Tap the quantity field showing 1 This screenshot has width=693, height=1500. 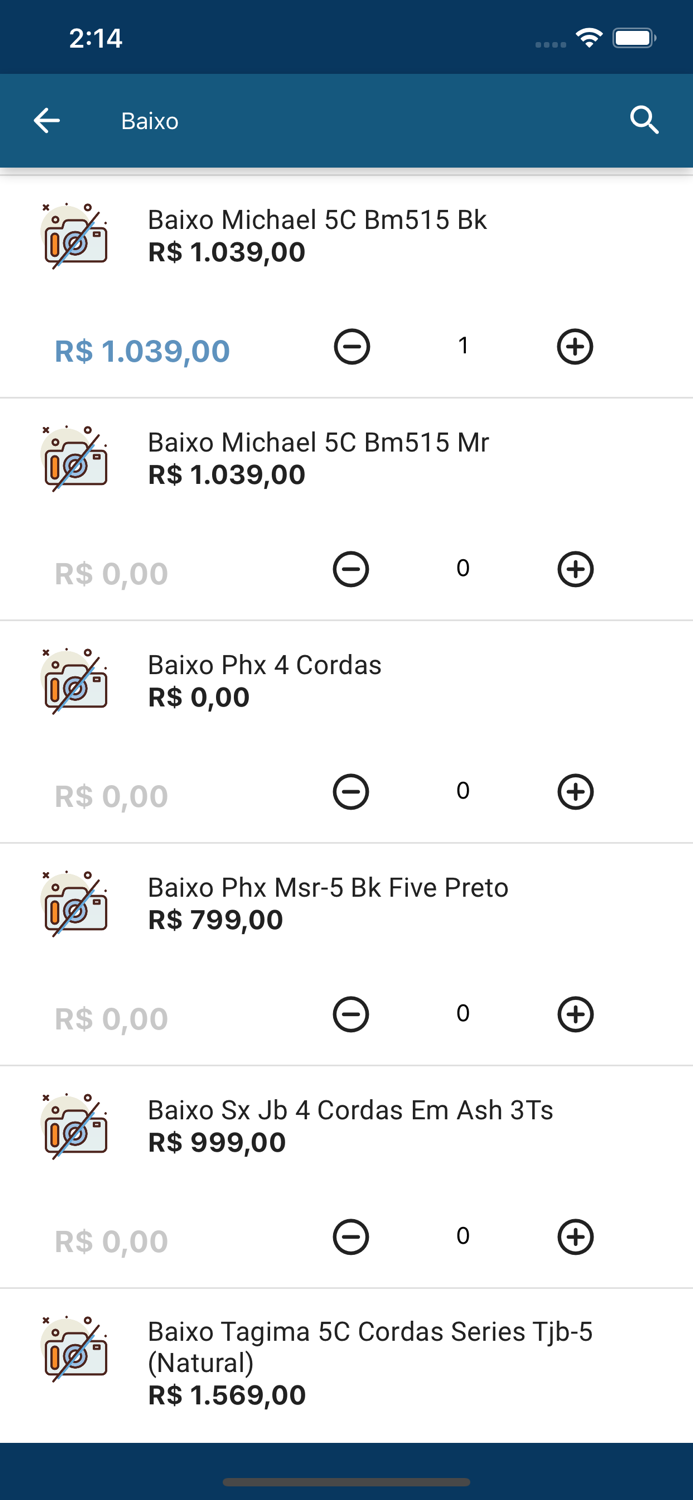463,346
